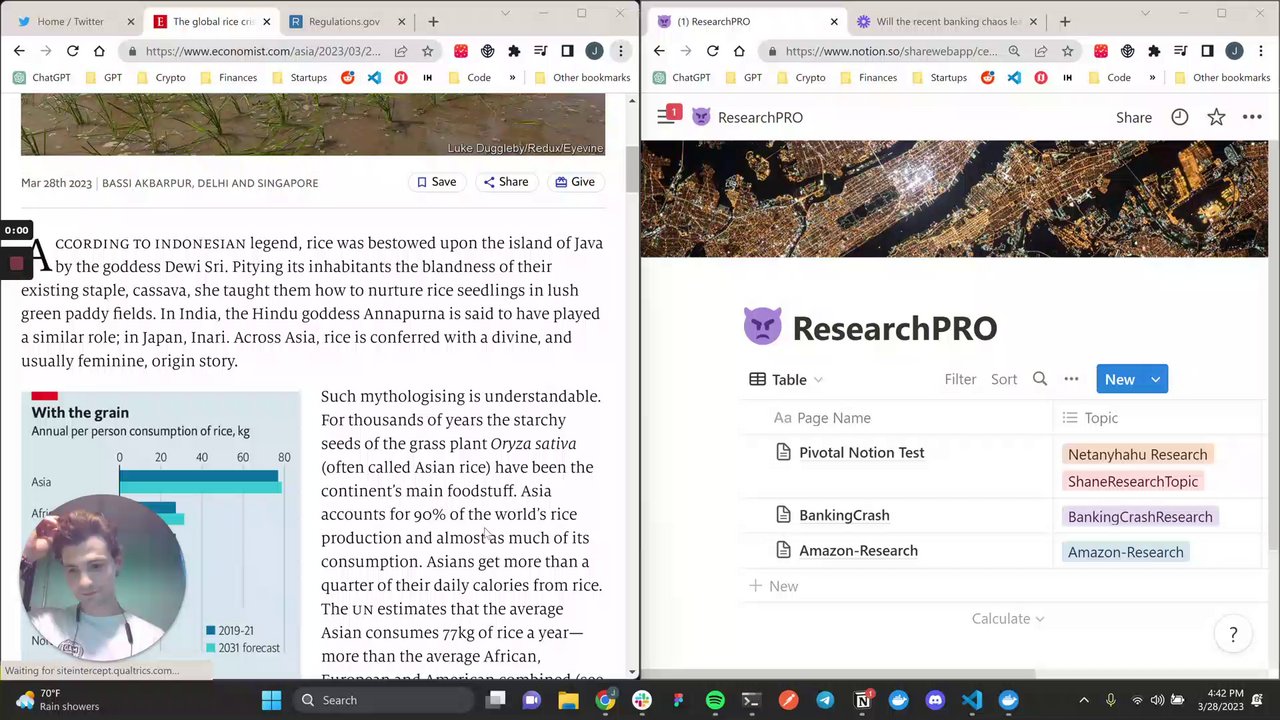The width and height of the screenshot is (1280, 720).
Task: Open Notion page history clock icon
Action: (x=1180, y=117)
